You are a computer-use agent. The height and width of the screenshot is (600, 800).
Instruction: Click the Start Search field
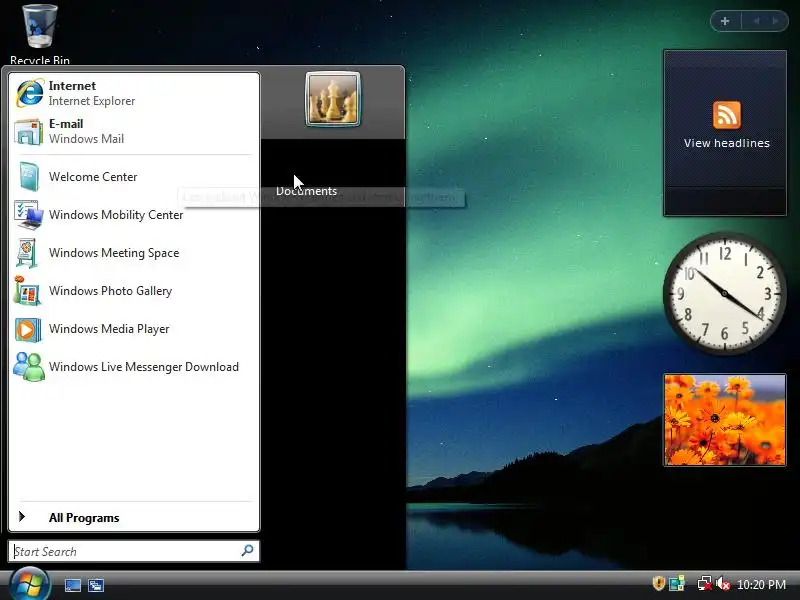[134, 552]
